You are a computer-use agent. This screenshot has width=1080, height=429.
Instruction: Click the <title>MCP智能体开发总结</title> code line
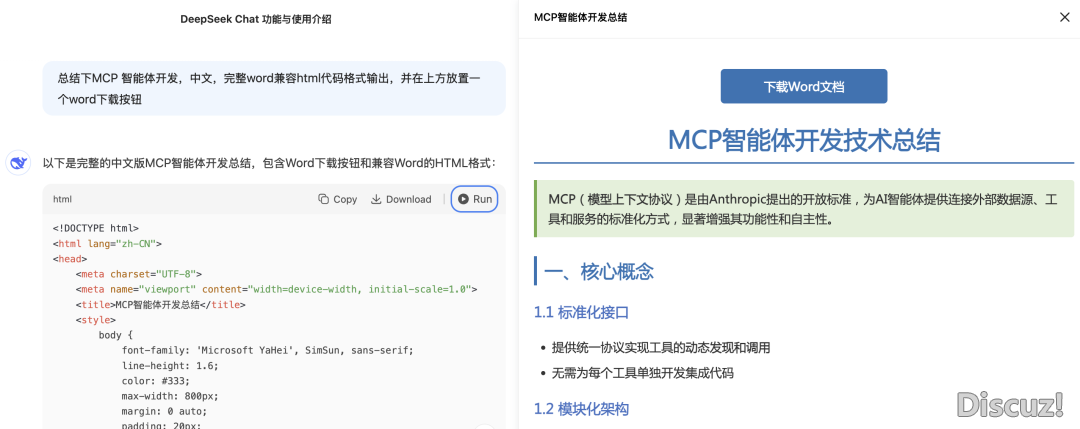click(160, 304)
